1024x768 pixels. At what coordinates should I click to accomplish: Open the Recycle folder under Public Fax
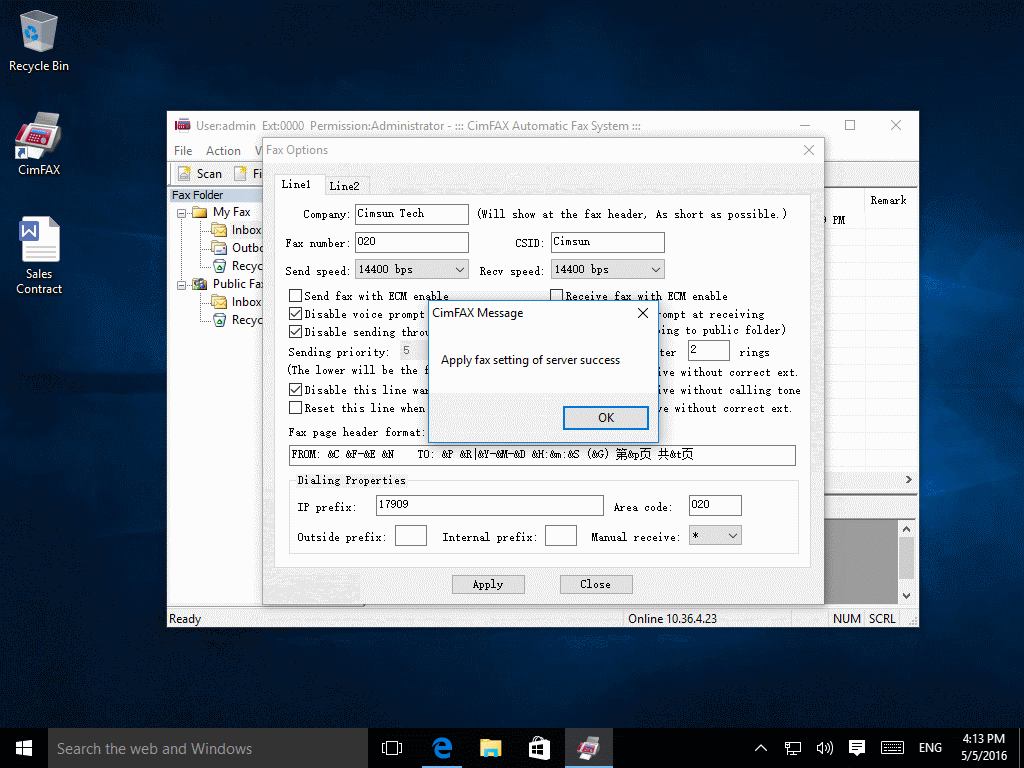219,320
